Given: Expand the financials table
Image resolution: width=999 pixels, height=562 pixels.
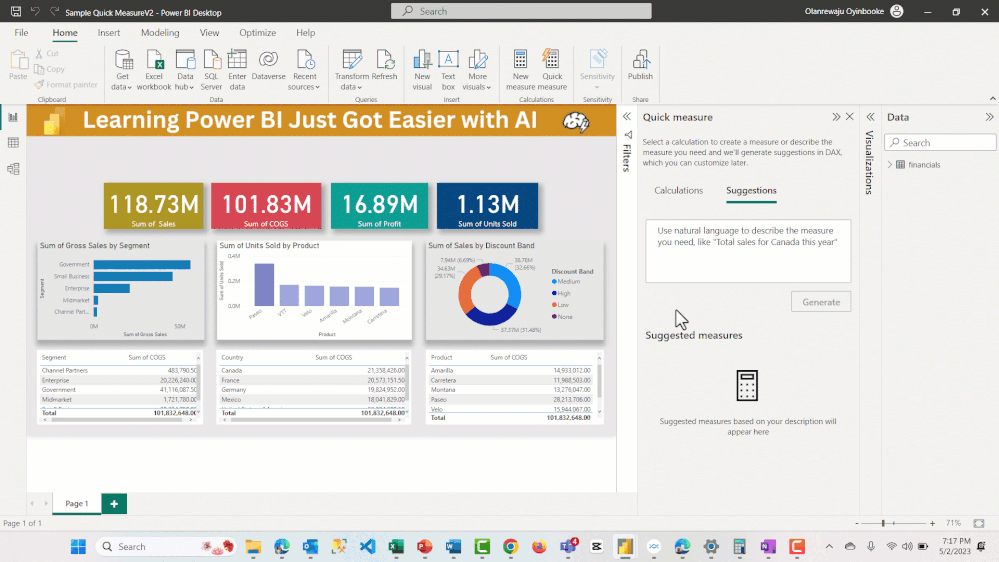Looking at the screenshot, I should [890, 164].
